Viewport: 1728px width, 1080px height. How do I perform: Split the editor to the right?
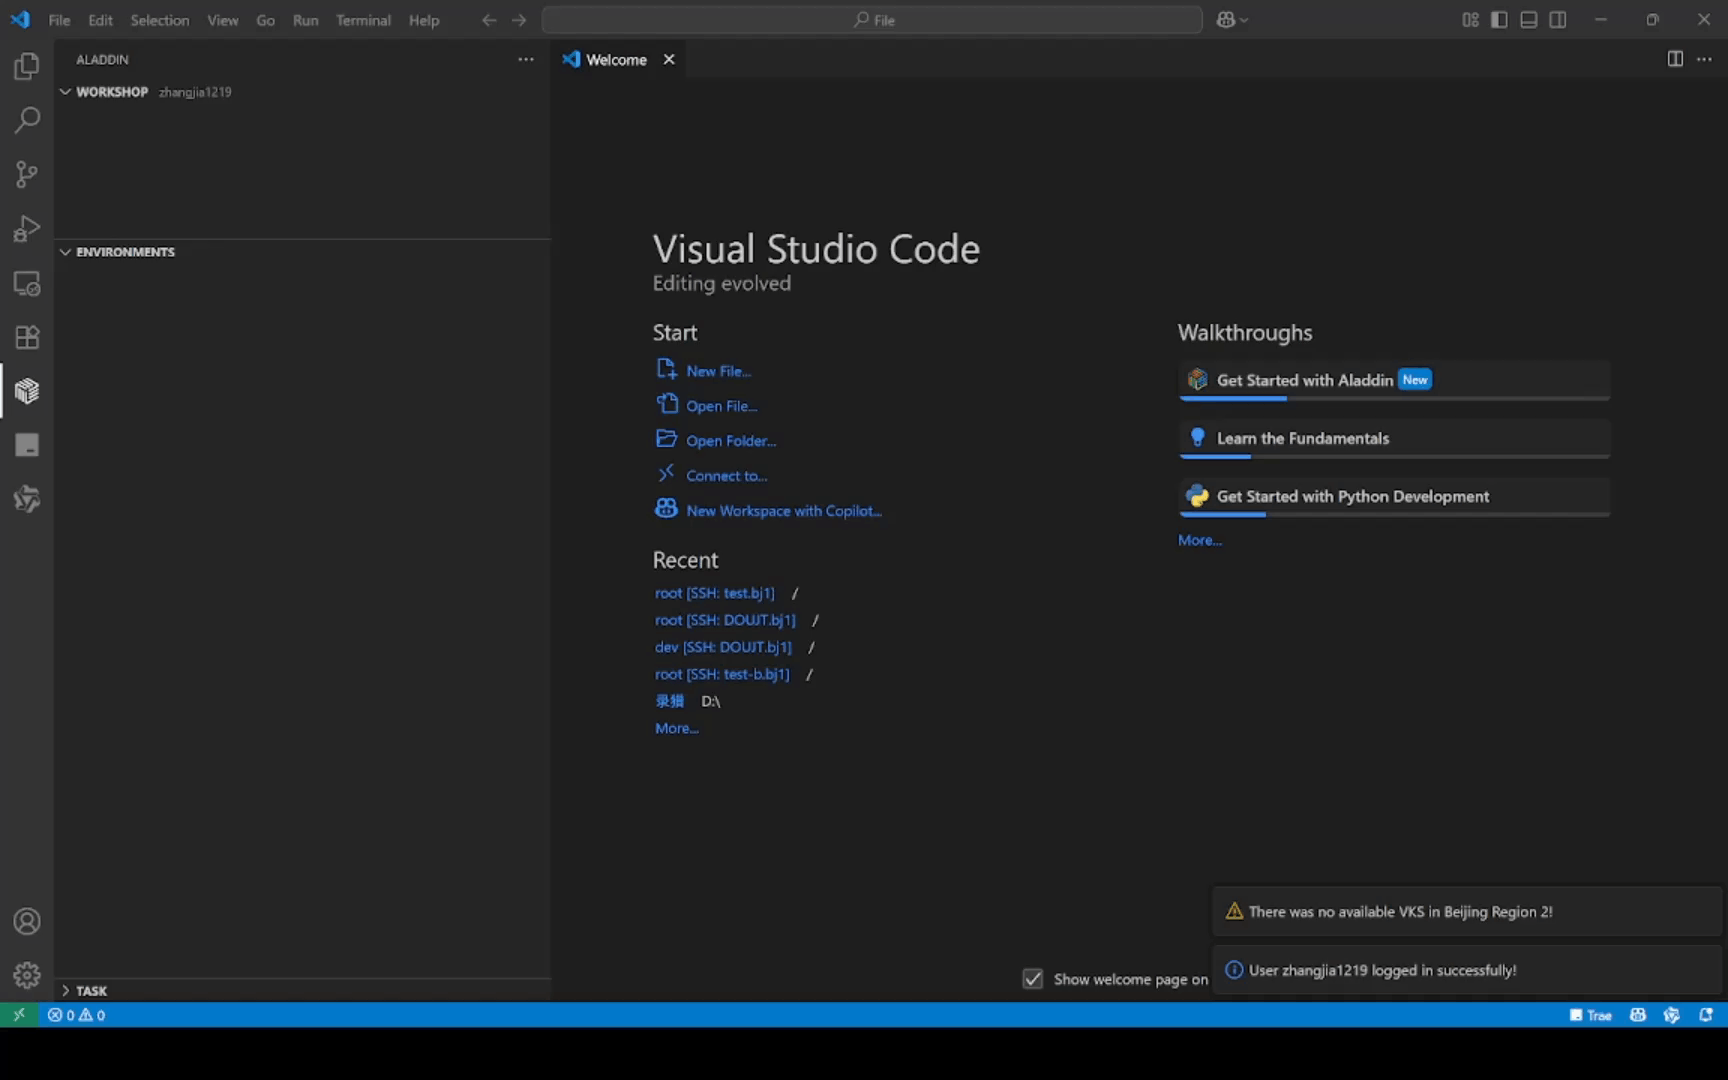[x=1675, y=59]
